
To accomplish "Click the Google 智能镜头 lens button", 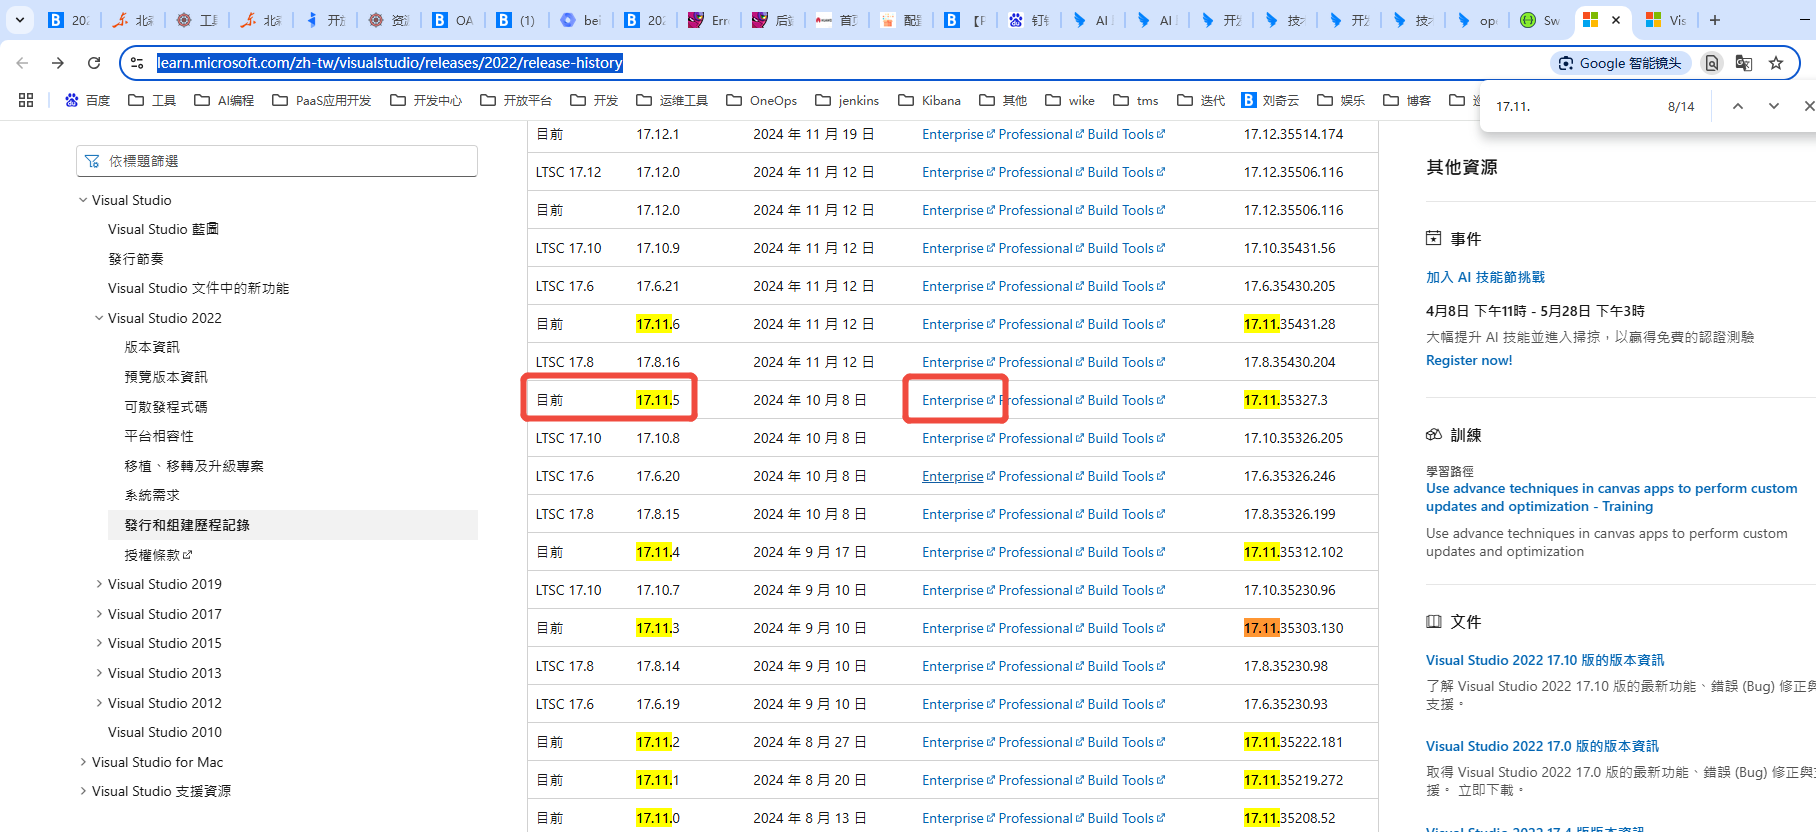I will (x=1621, y=63).
